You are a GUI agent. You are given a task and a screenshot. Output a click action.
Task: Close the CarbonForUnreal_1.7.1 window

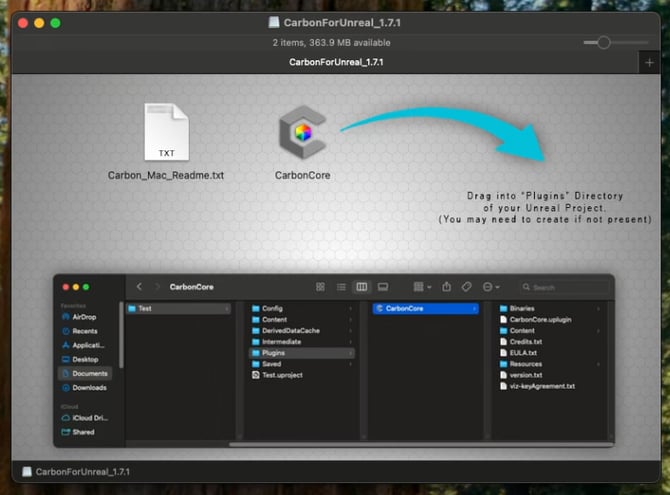pos(23,23)
